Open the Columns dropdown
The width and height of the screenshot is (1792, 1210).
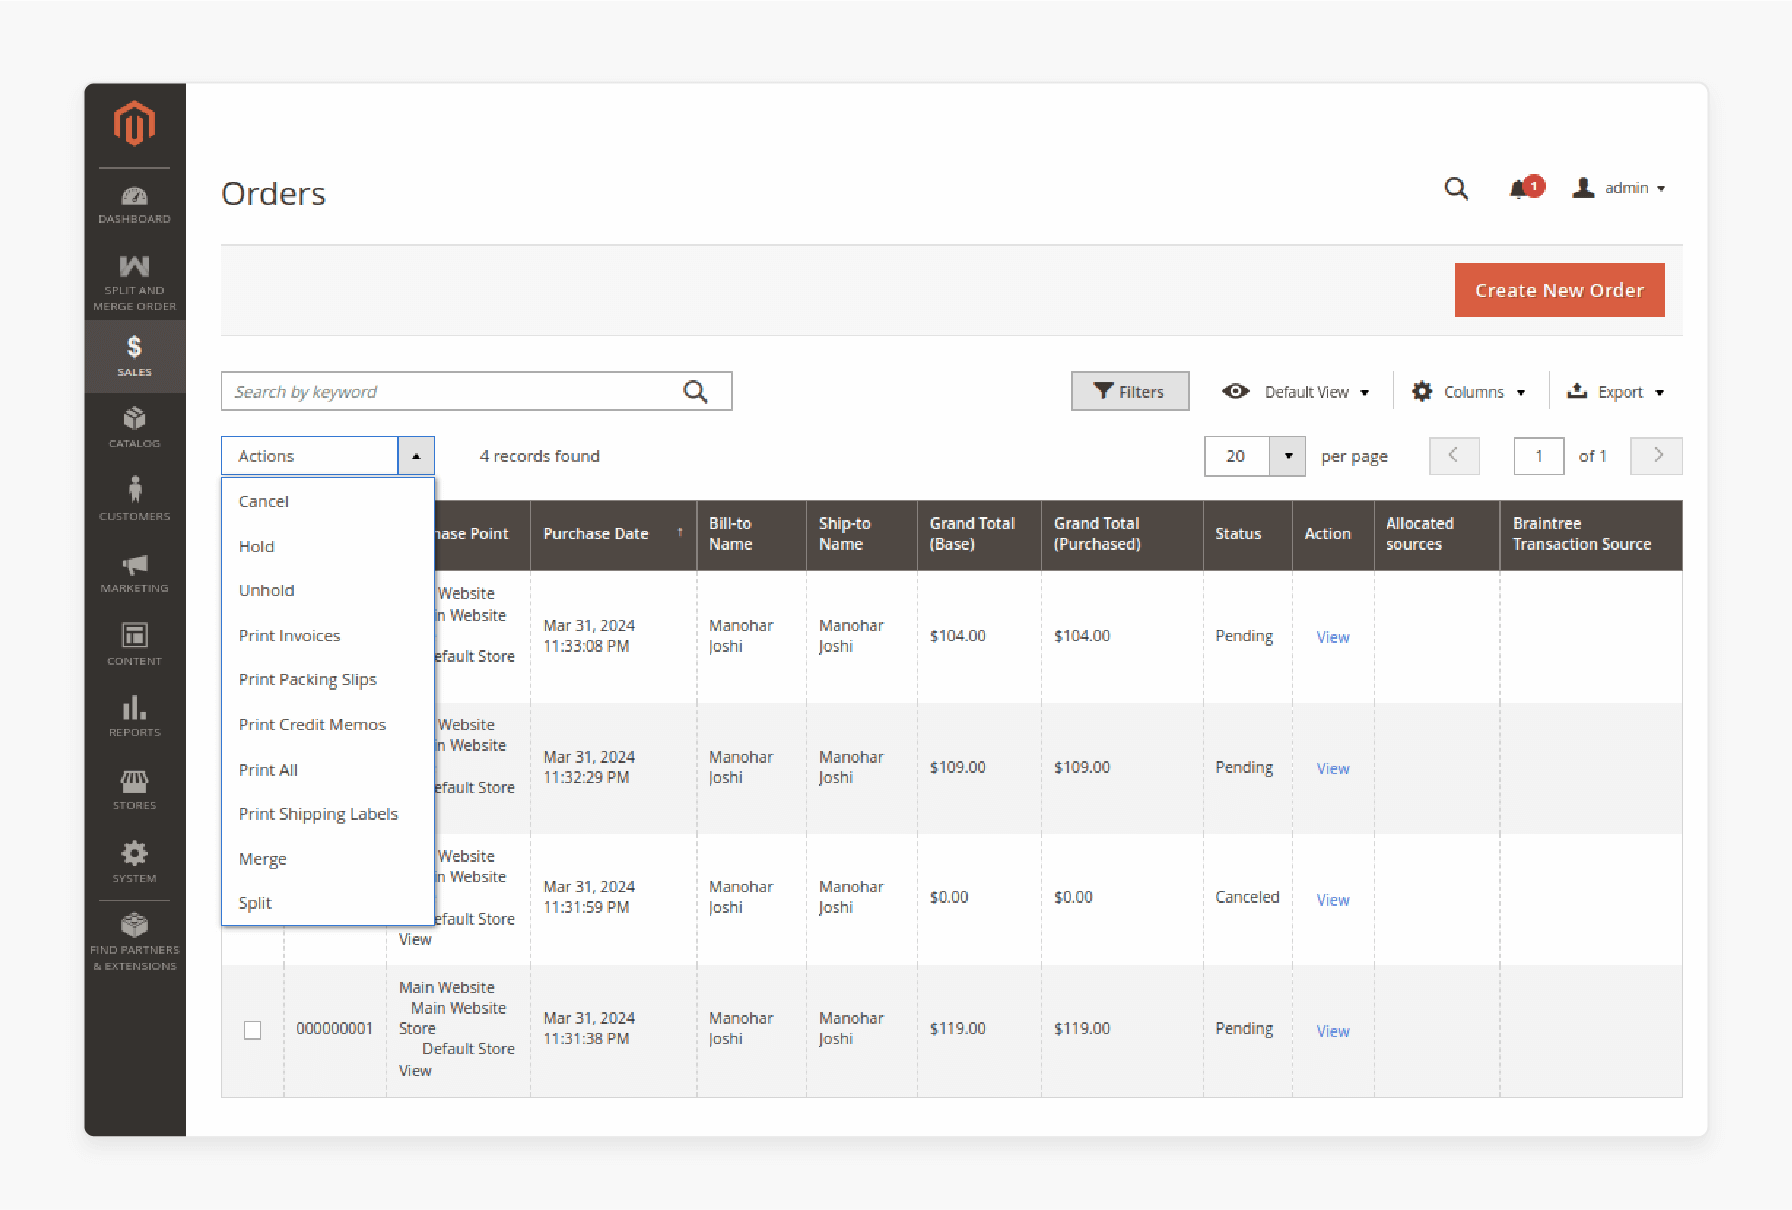1468,392
